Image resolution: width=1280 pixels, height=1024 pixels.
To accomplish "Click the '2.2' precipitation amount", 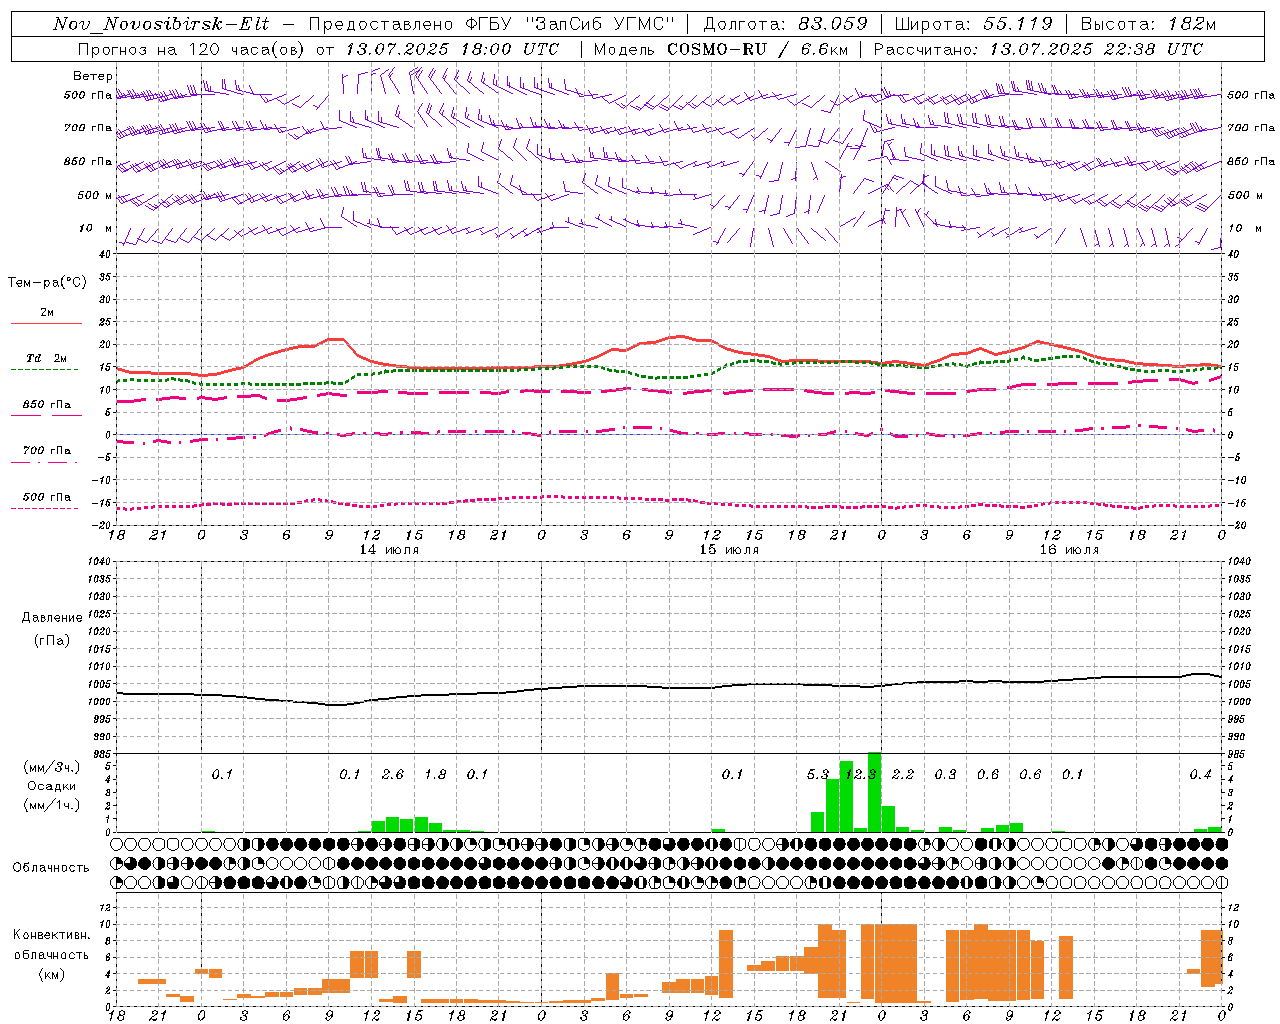I will tap(903, 774).
